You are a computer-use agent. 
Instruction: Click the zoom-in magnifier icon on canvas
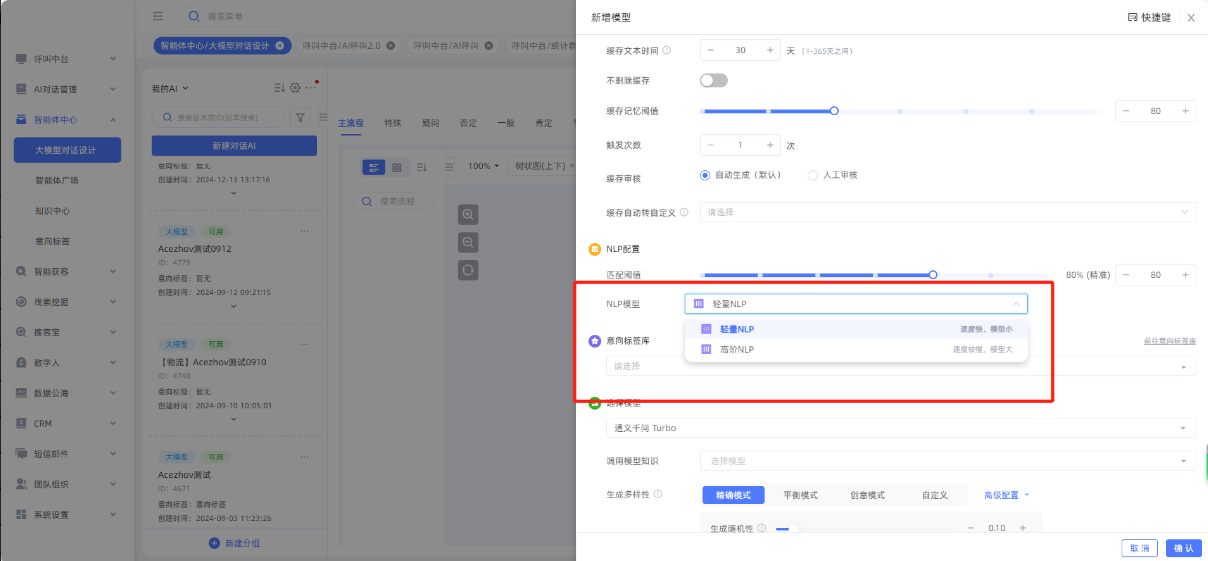468,214
